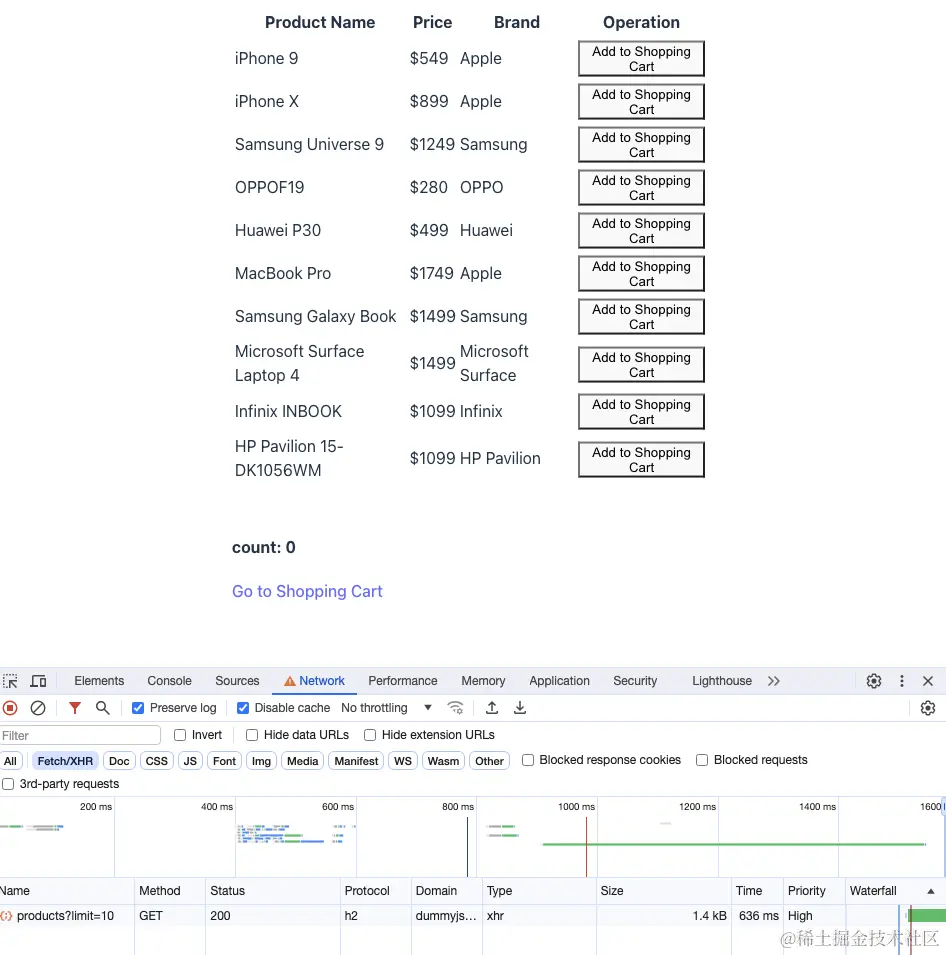The image size is (946, 955).
Task: Open network search magnifier icon
Action: coord(102,708)
